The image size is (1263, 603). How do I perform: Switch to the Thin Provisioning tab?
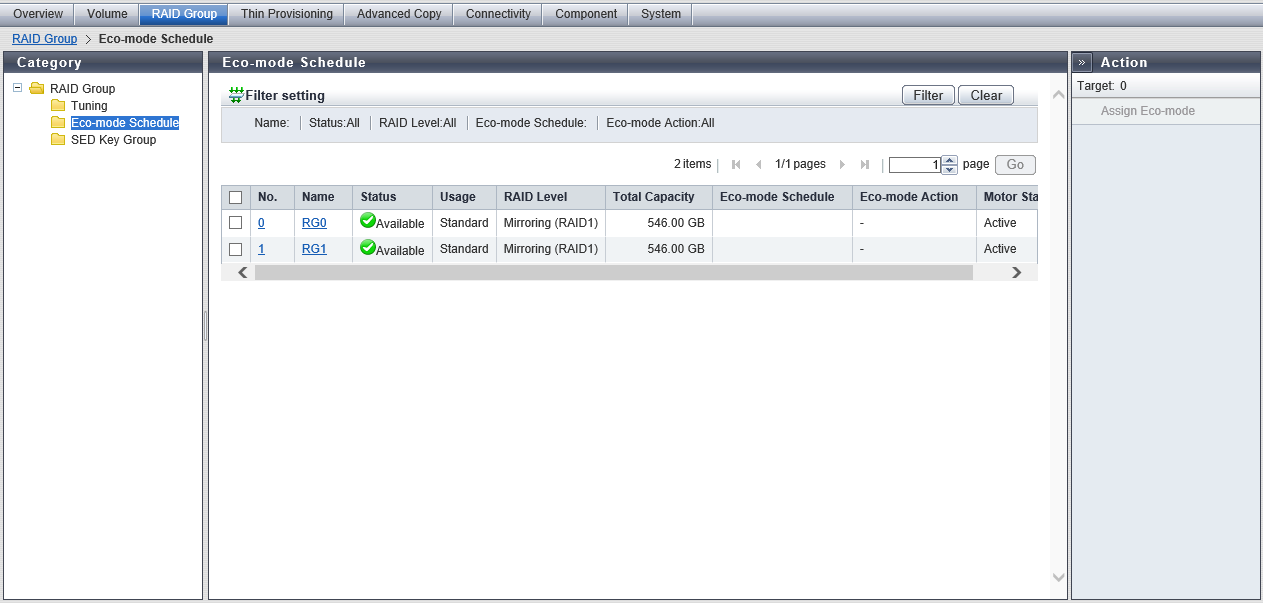pos(286,14)
